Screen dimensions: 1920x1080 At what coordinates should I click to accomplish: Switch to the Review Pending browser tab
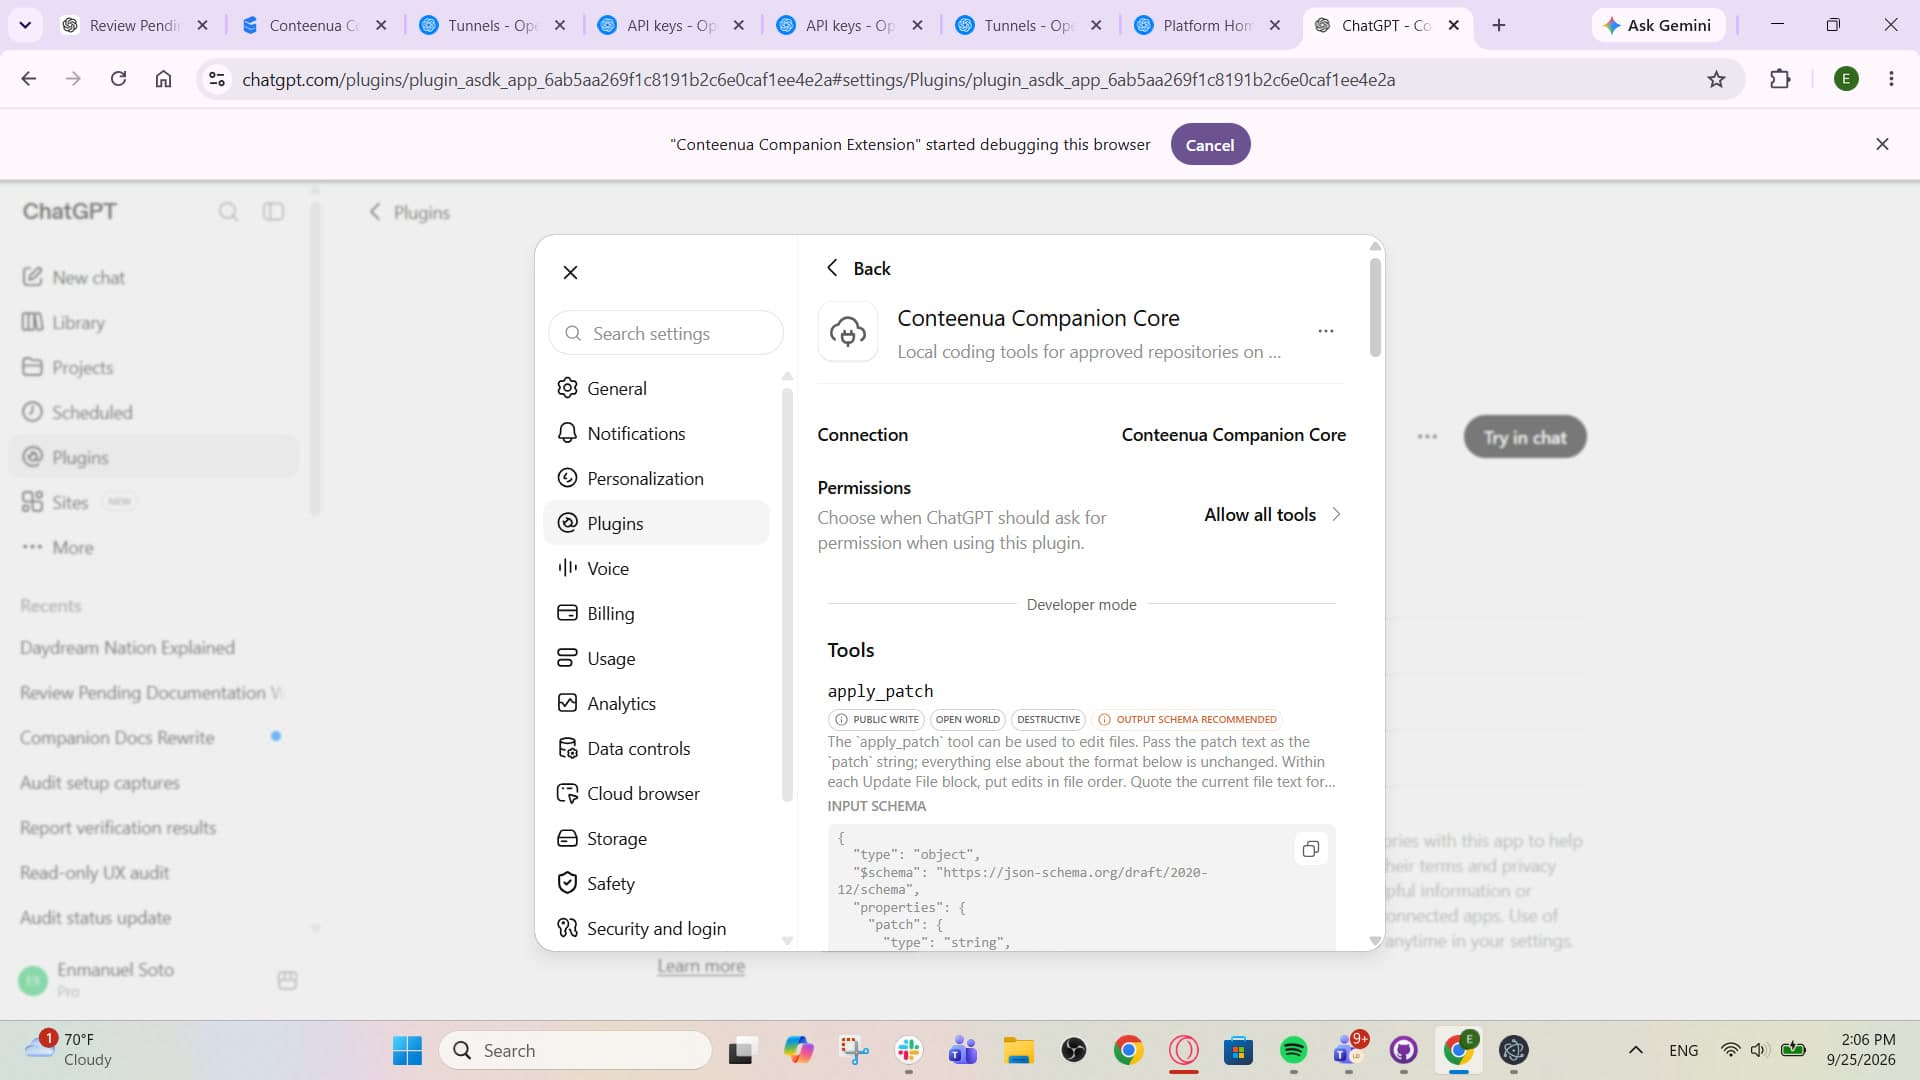134,25
